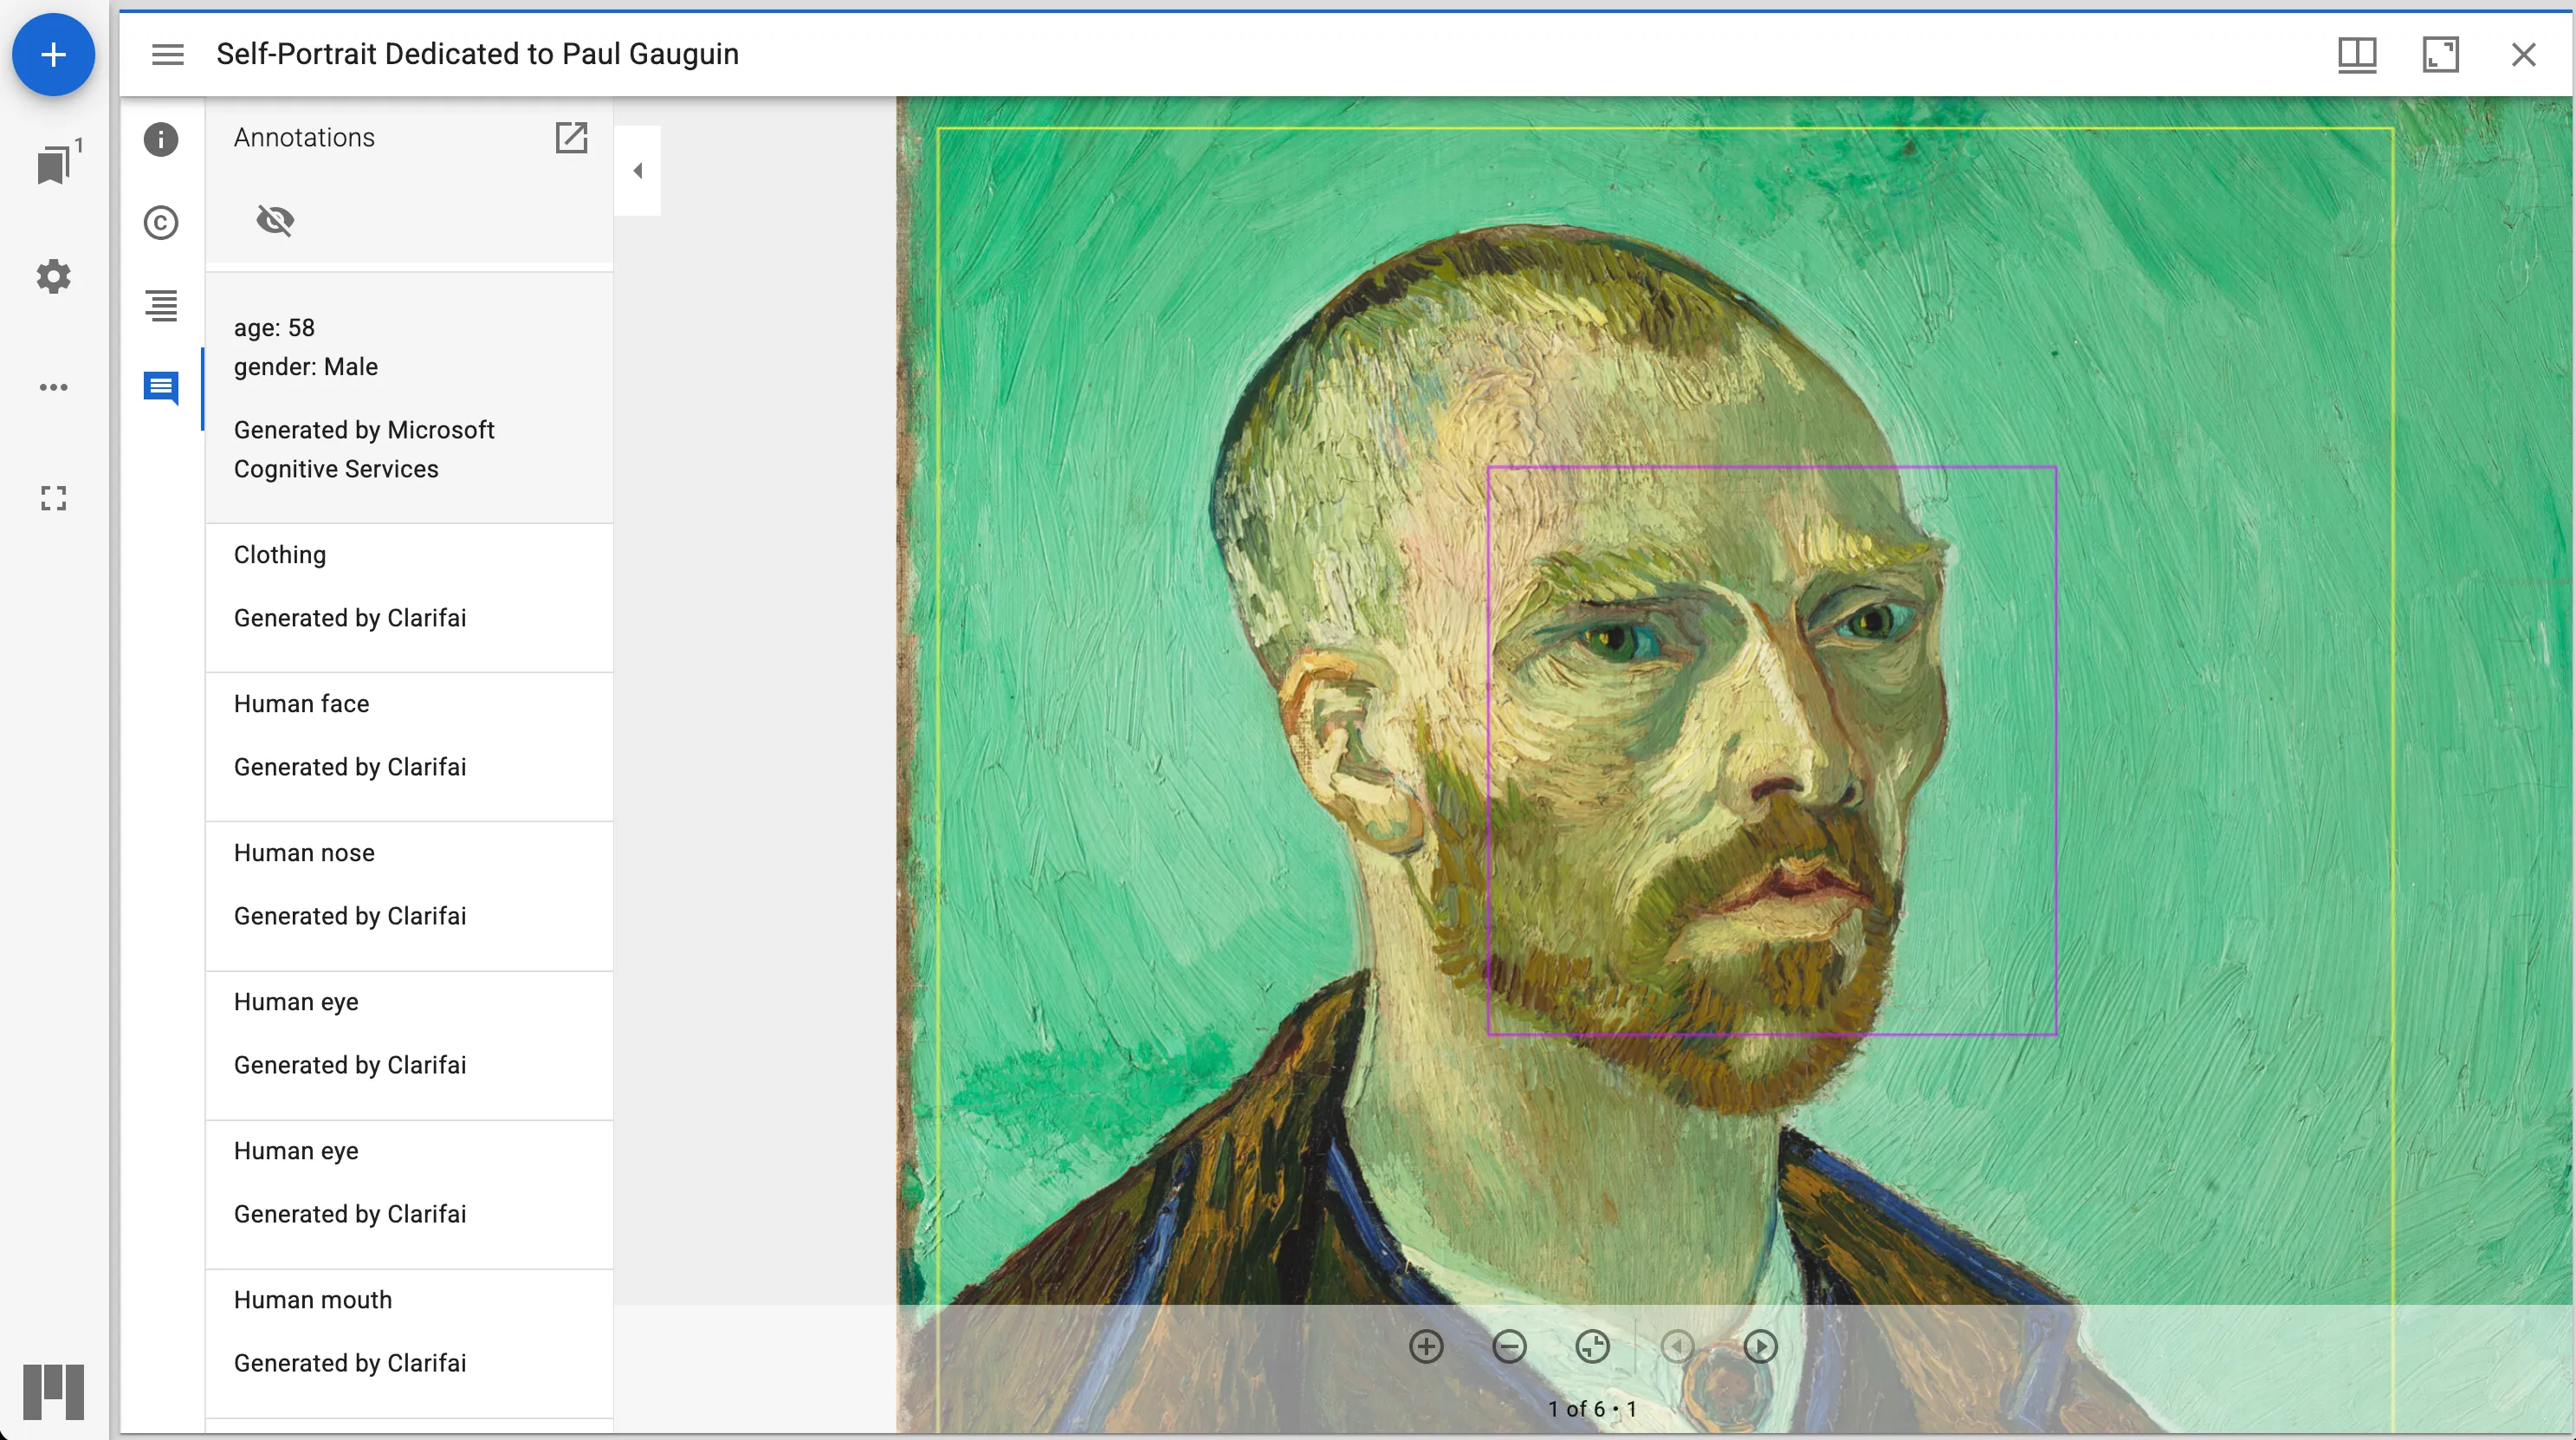2576x1440 pixels.
Task: Select the Annotations sidebar tab
Action: click(161, 388)
